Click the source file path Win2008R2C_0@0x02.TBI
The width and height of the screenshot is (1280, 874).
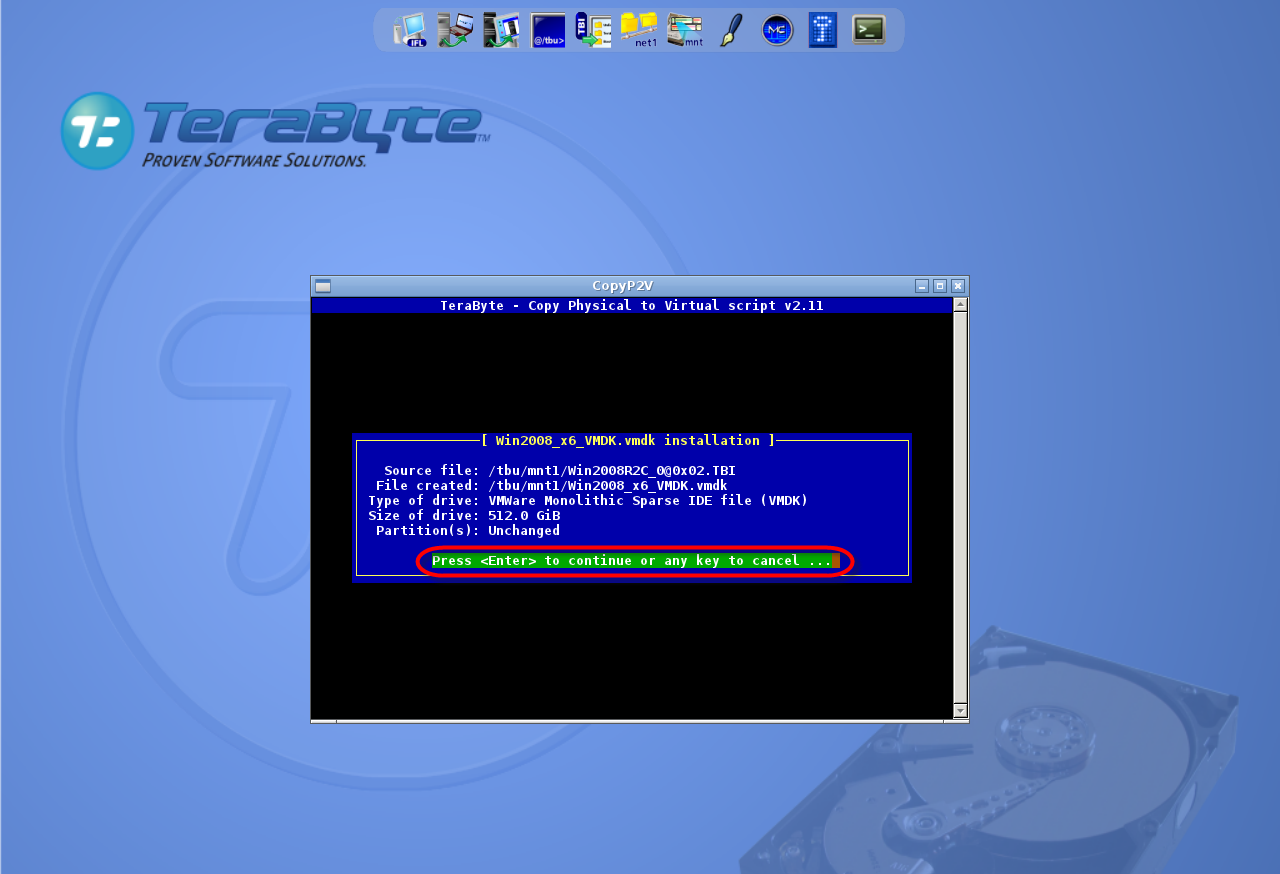tap(612, 471)
